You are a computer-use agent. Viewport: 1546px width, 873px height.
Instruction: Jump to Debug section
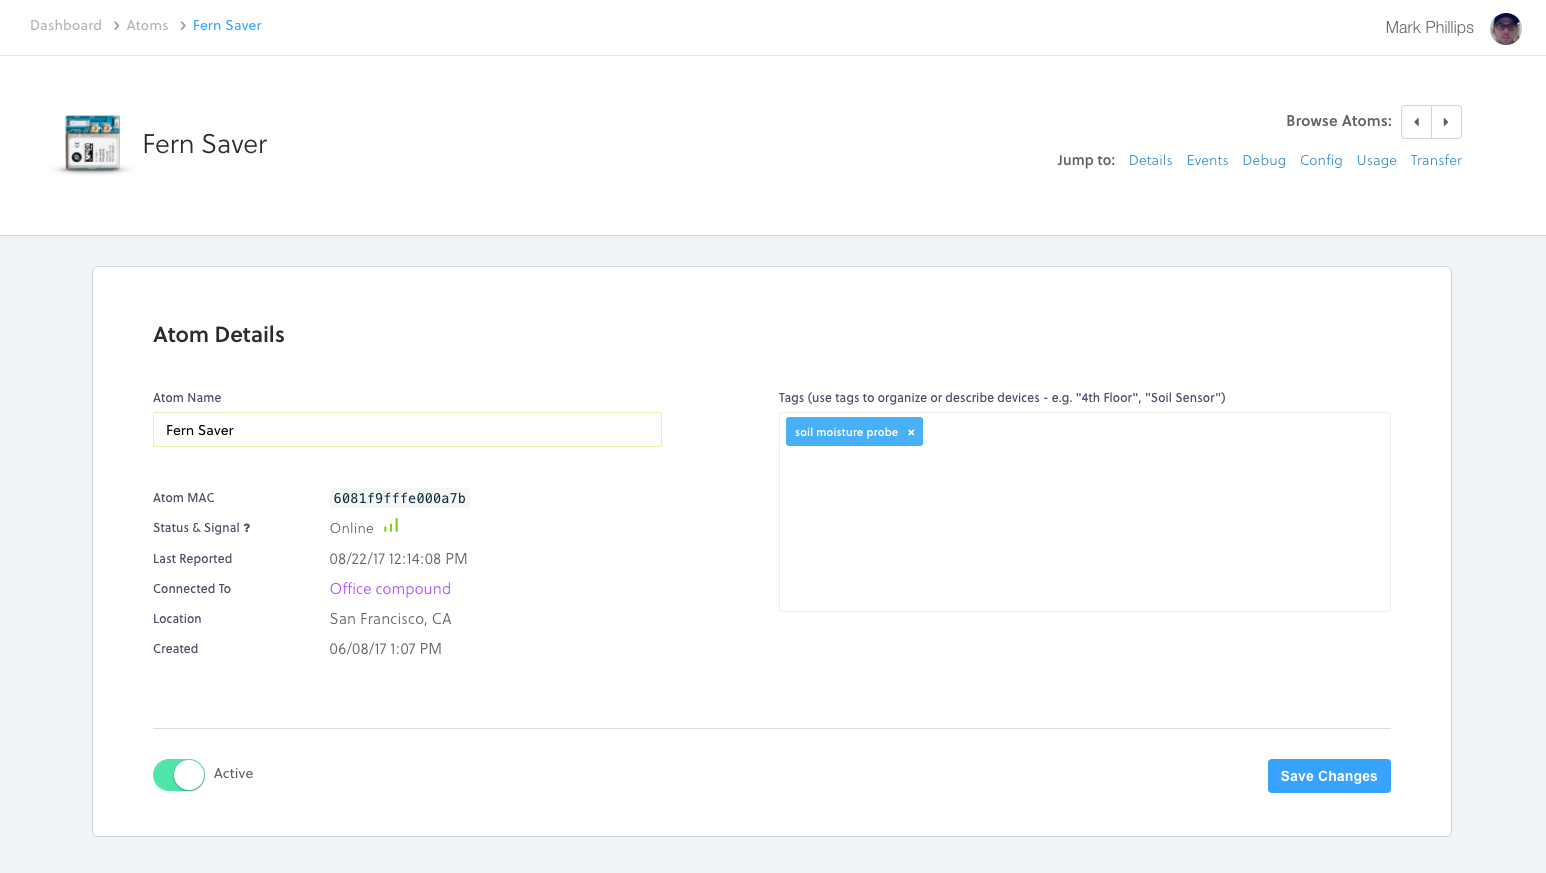point(1264,160)
